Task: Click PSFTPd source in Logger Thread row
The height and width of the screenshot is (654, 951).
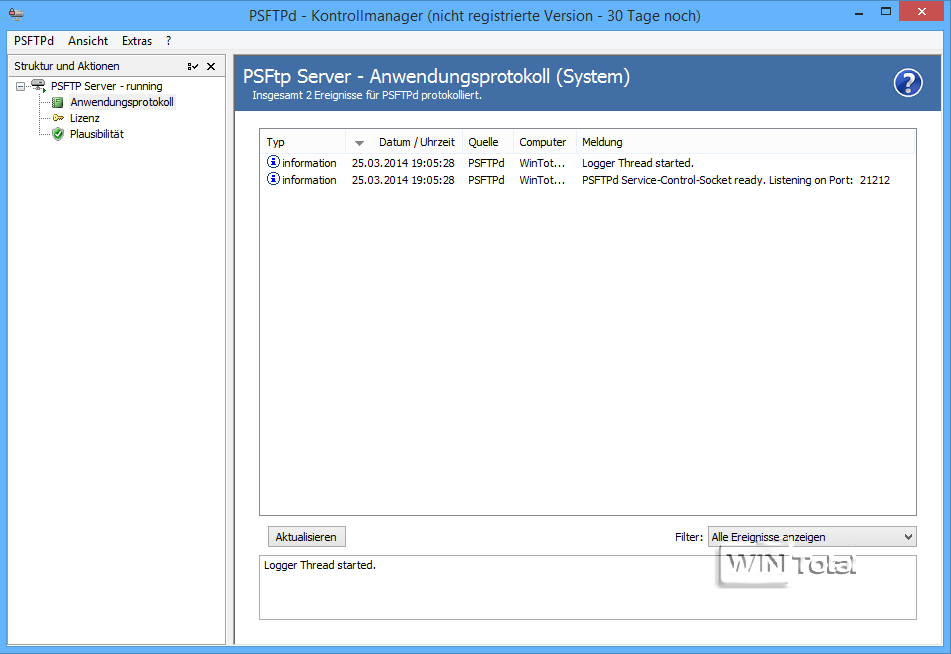Action: [486, 163]
